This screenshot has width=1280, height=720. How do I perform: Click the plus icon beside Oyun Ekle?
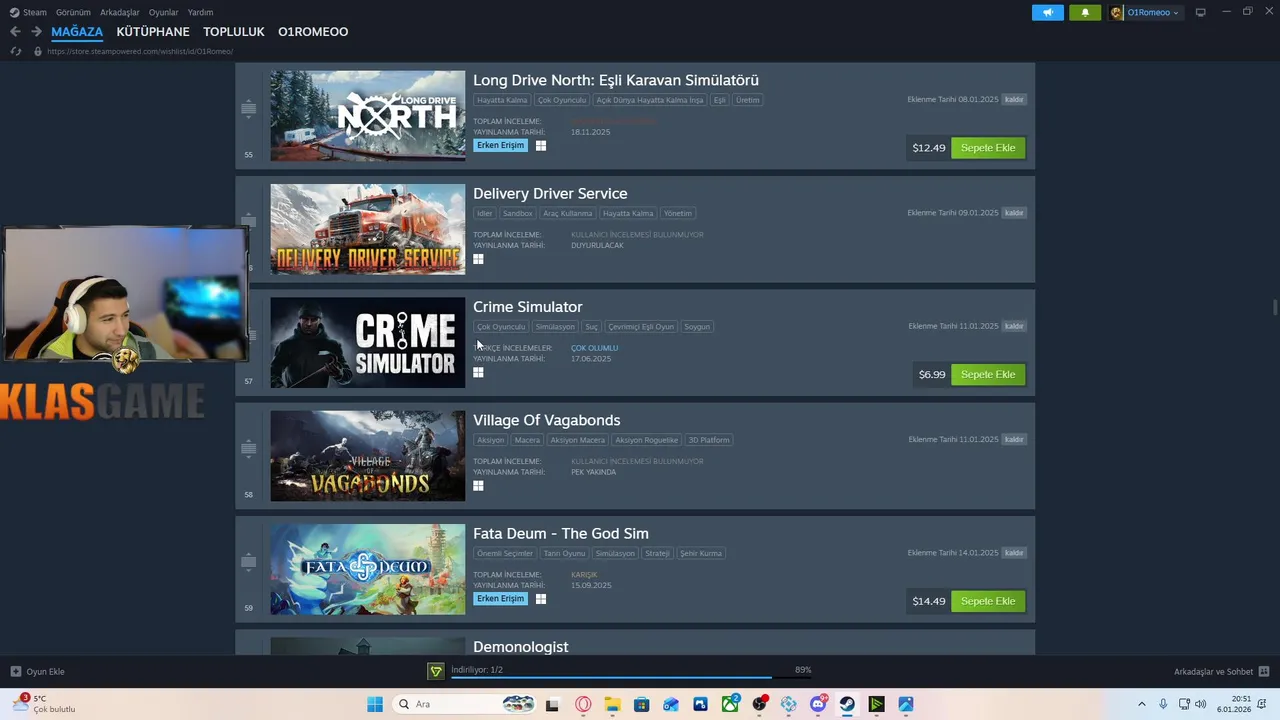[15, 671]
